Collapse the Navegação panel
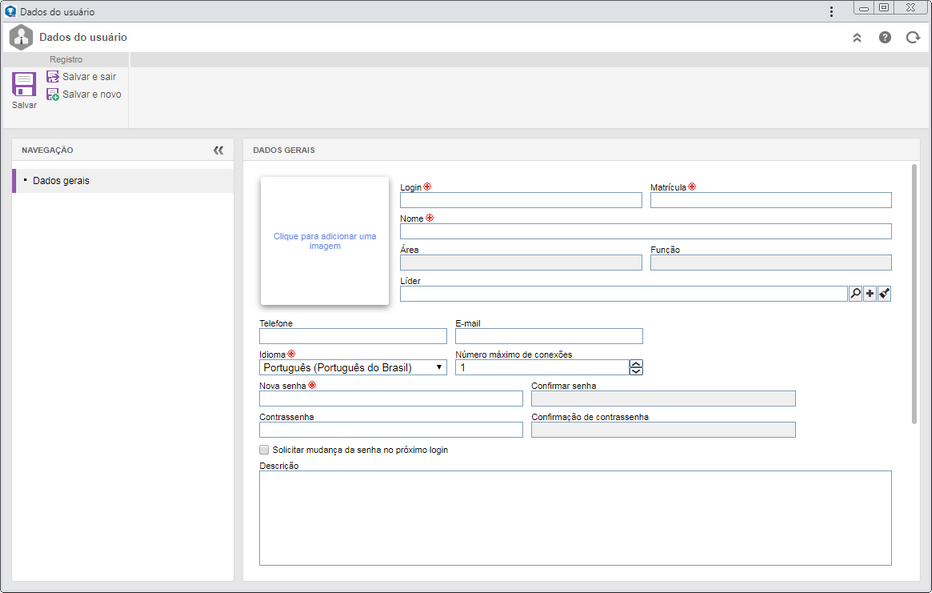Screen dimensions: 932x593 [218, 150]
